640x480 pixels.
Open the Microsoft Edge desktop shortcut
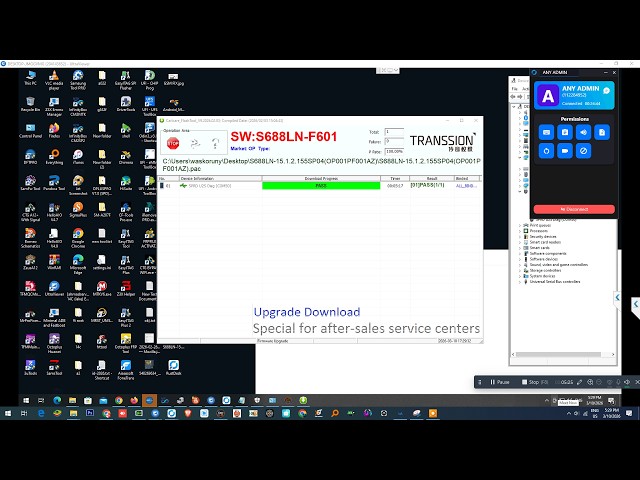pyautogui.click(x=78, y=264)
